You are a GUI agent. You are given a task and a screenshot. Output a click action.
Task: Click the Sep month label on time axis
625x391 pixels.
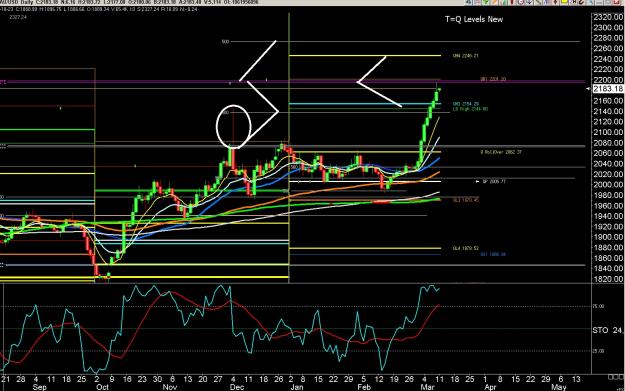click(39, 387)
